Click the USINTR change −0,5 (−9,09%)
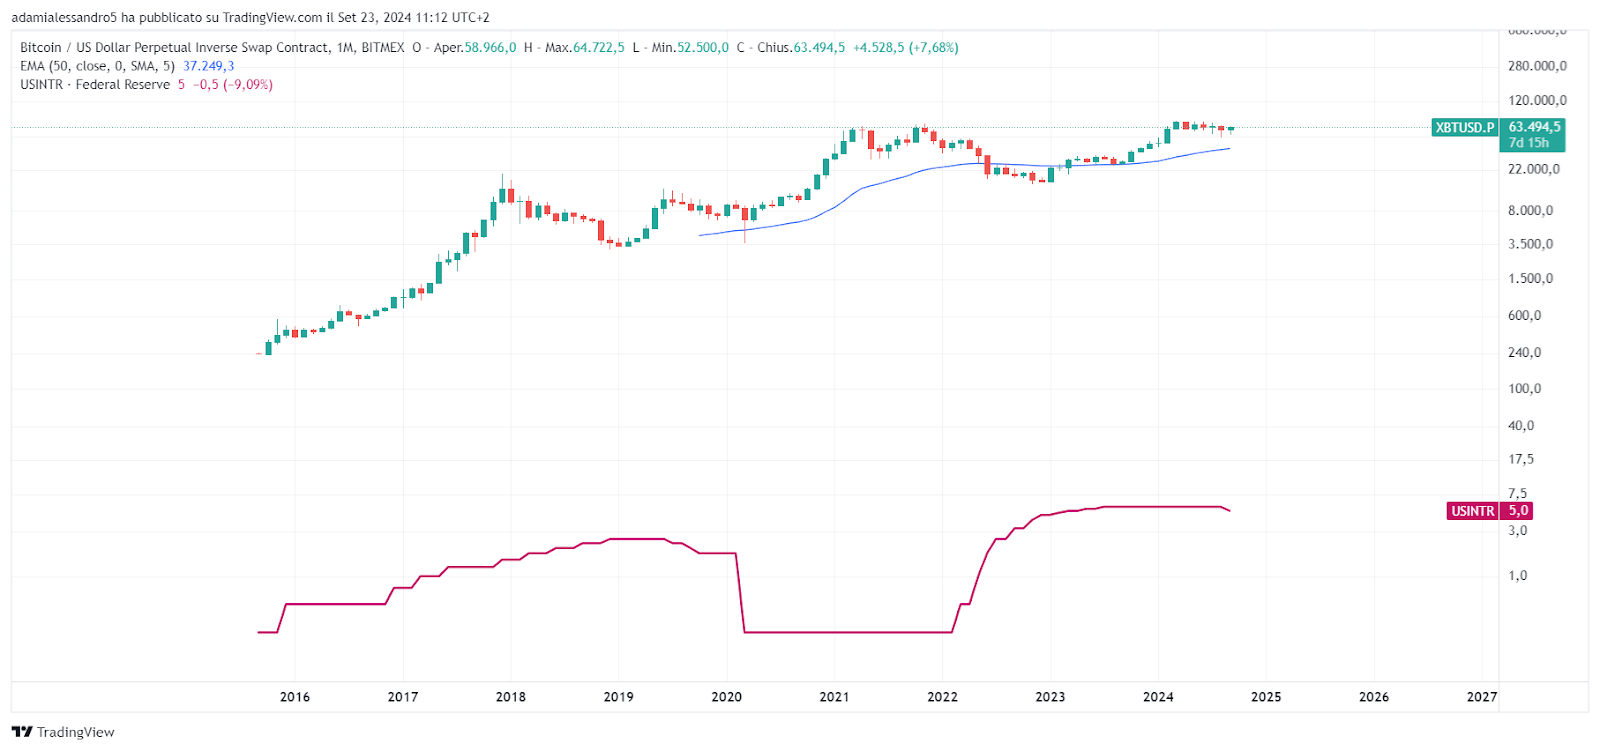This screenshot has width=1600, height=751. pyautogui.click(x=233, y=85)
